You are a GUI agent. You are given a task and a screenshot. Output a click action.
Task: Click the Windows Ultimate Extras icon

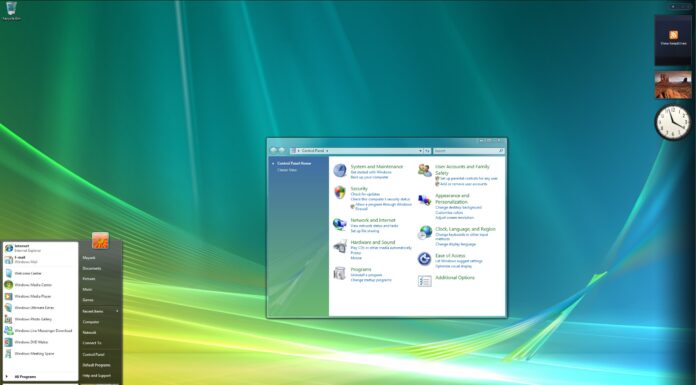click(x=8, y=308)
